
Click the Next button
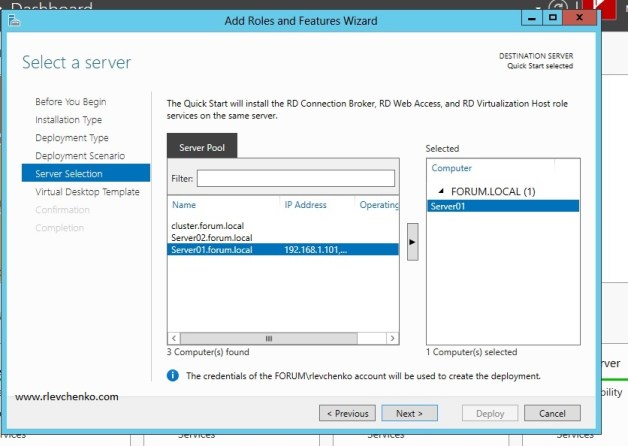click(409, 413)
